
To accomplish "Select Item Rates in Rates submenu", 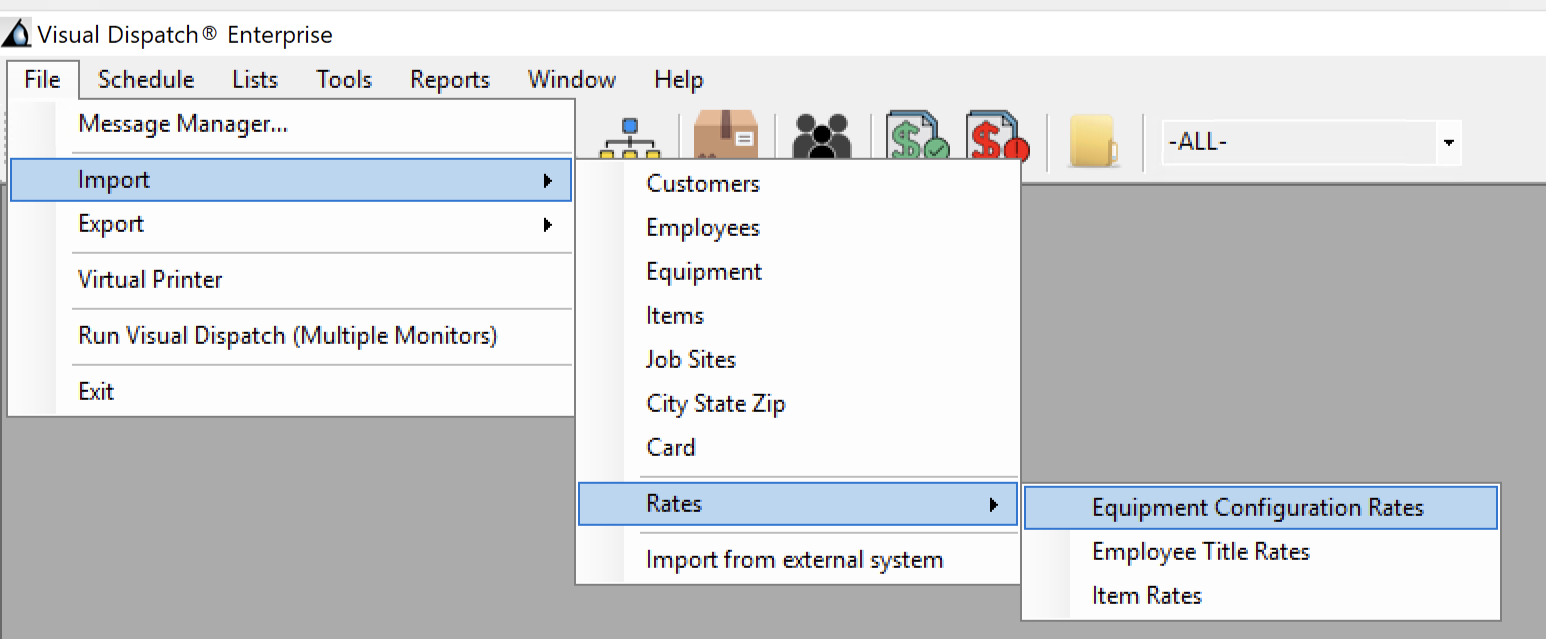I will (1261, 596).
